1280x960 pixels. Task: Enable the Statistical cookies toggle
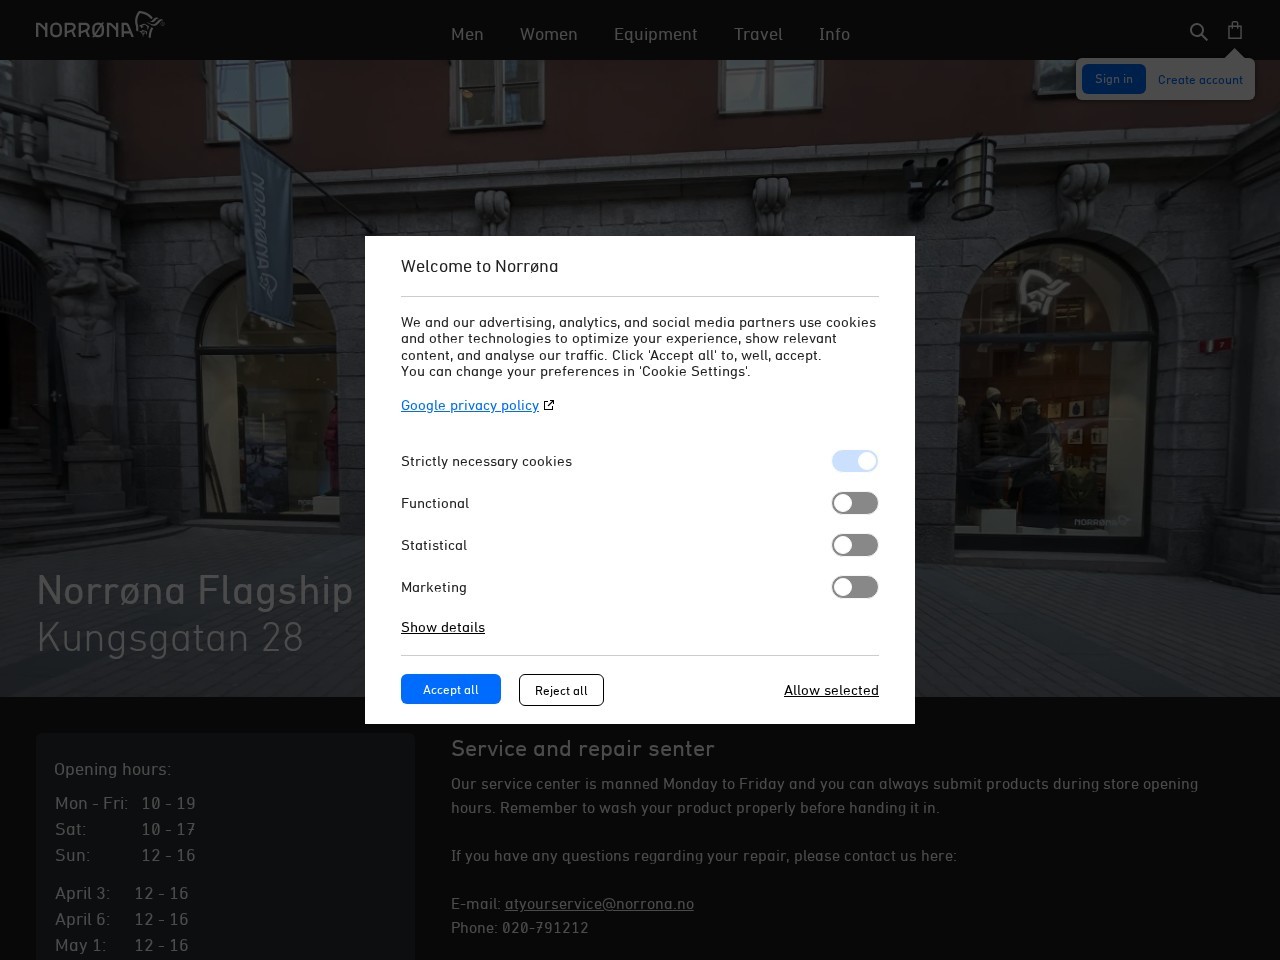(x=855, y=545)
